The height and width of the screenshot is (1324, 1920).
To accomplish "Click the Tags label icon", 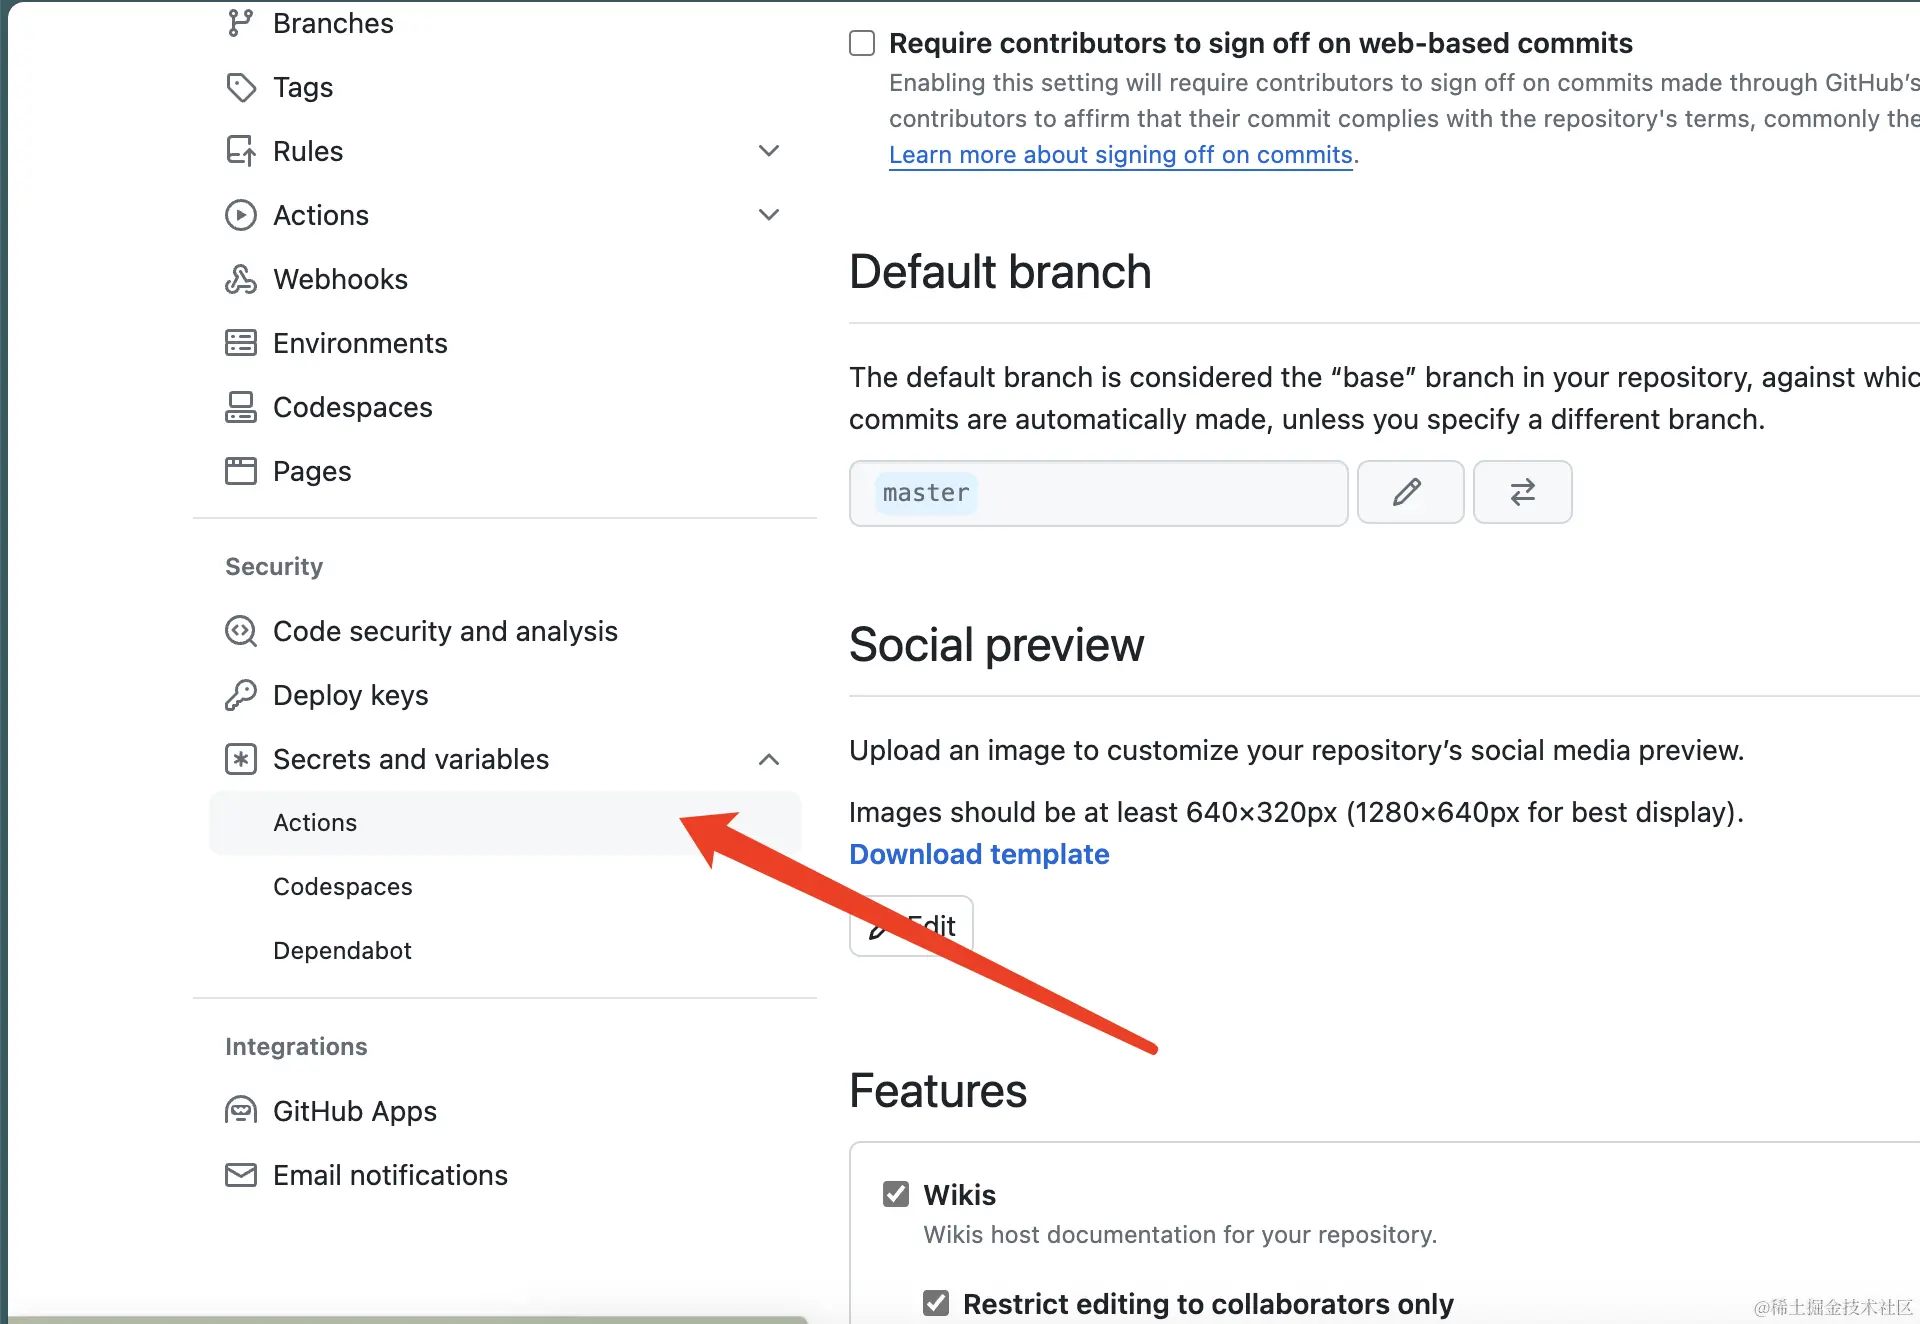I will pyautogui.click(x=240, y=87).
